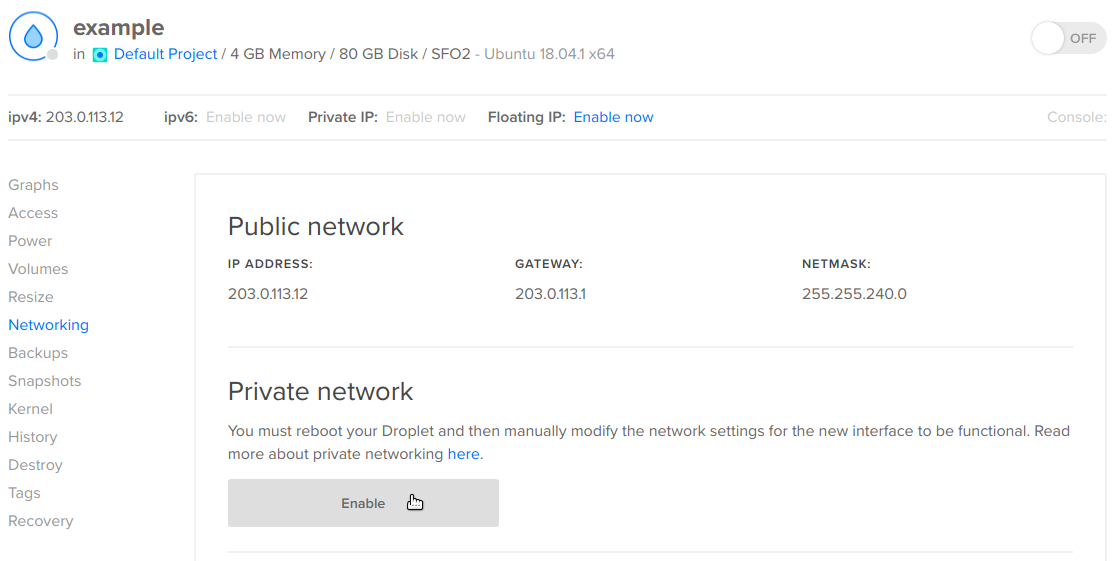Image resolution: width=1115 pixels, height=561 pixels.
Task: Click the gateway value 203.0.113.1
Action: 550,294
